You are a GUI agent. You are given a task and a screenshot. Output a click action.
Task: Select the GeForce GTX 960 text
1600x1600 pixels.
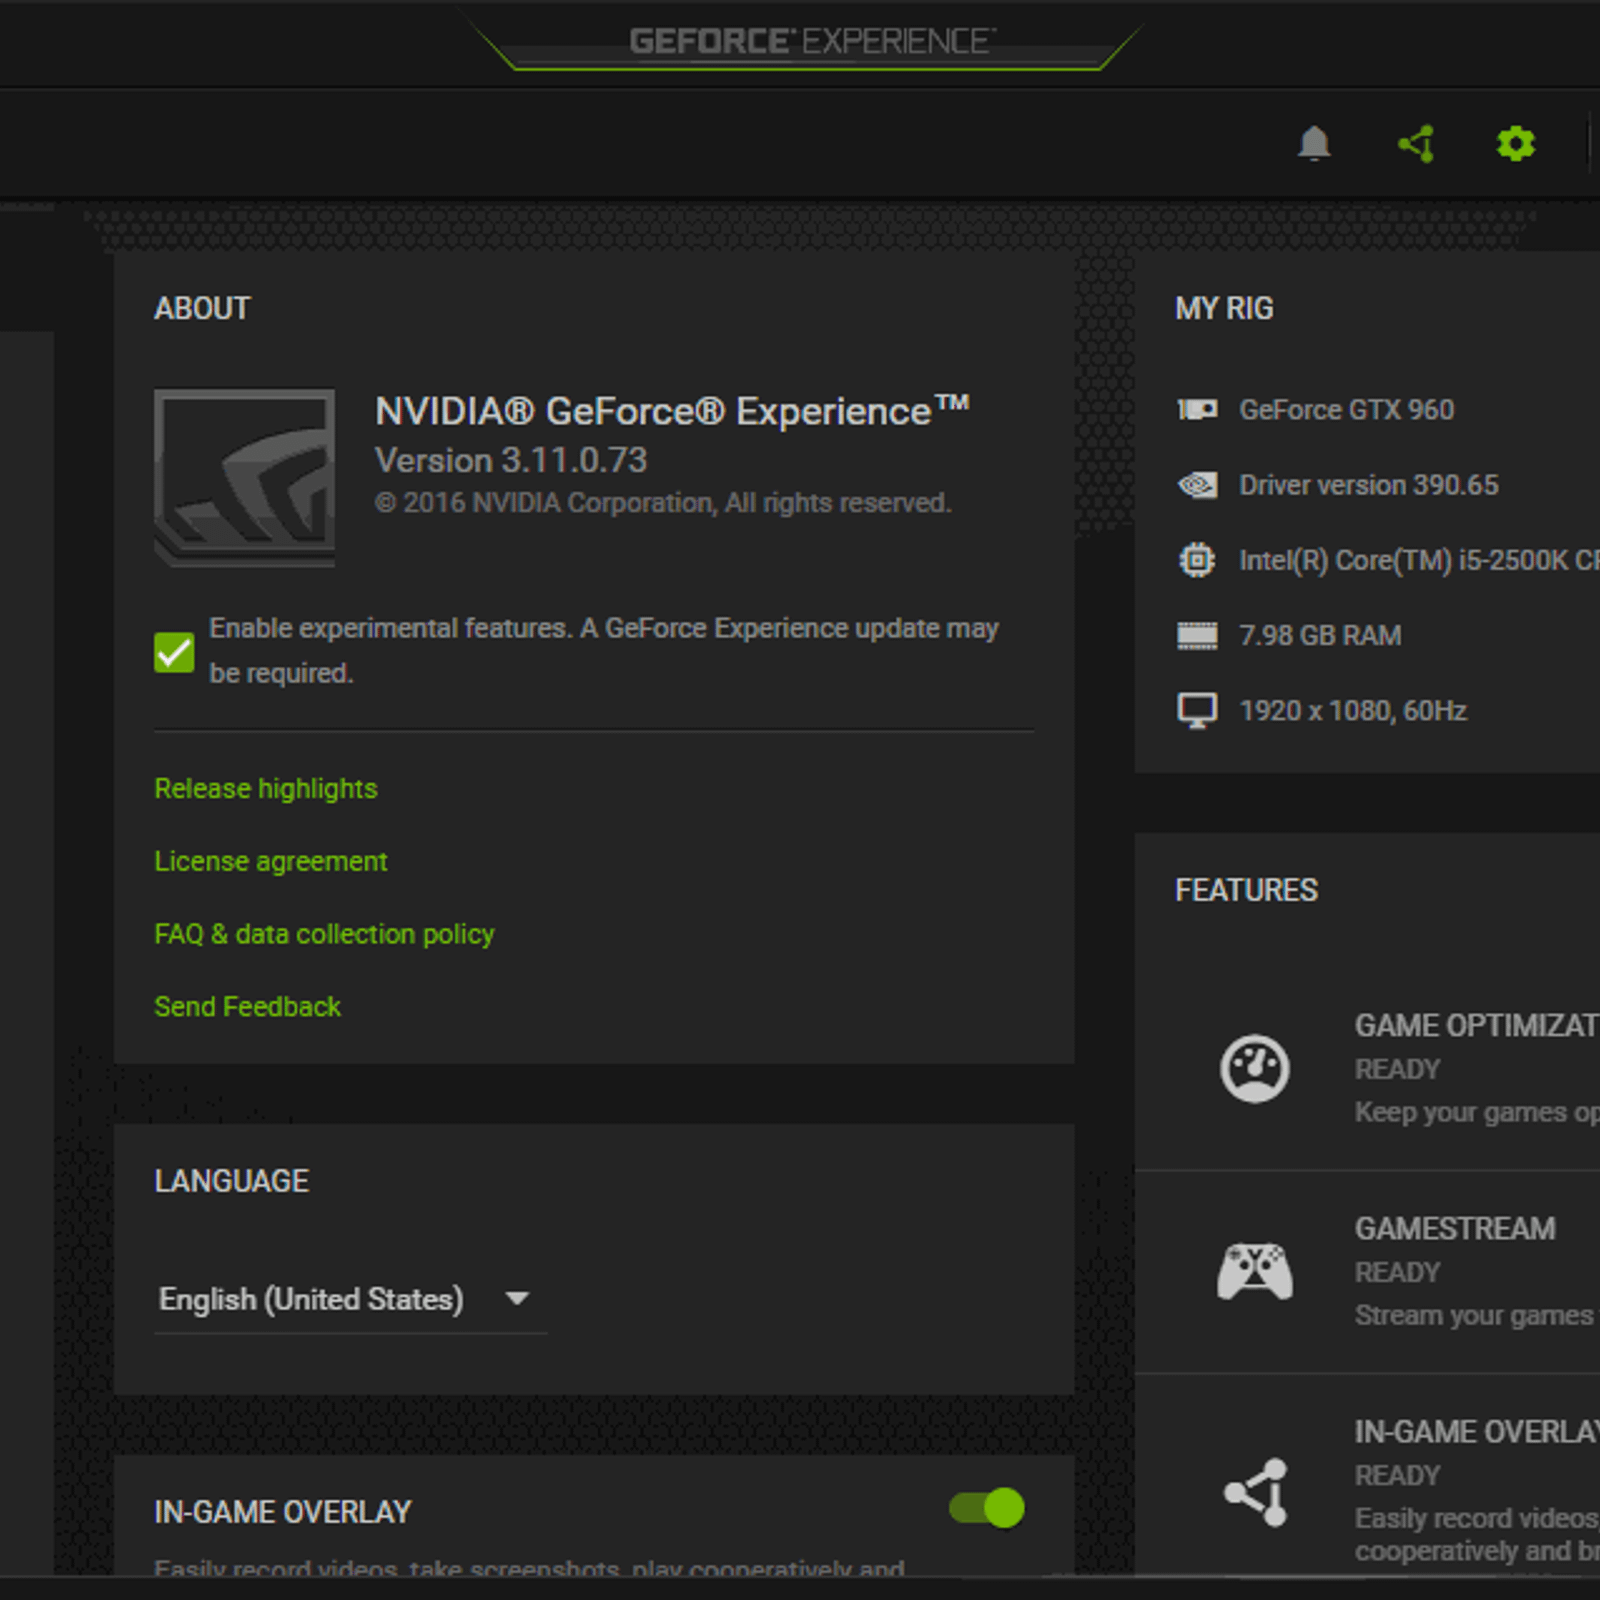(1346, 410)
